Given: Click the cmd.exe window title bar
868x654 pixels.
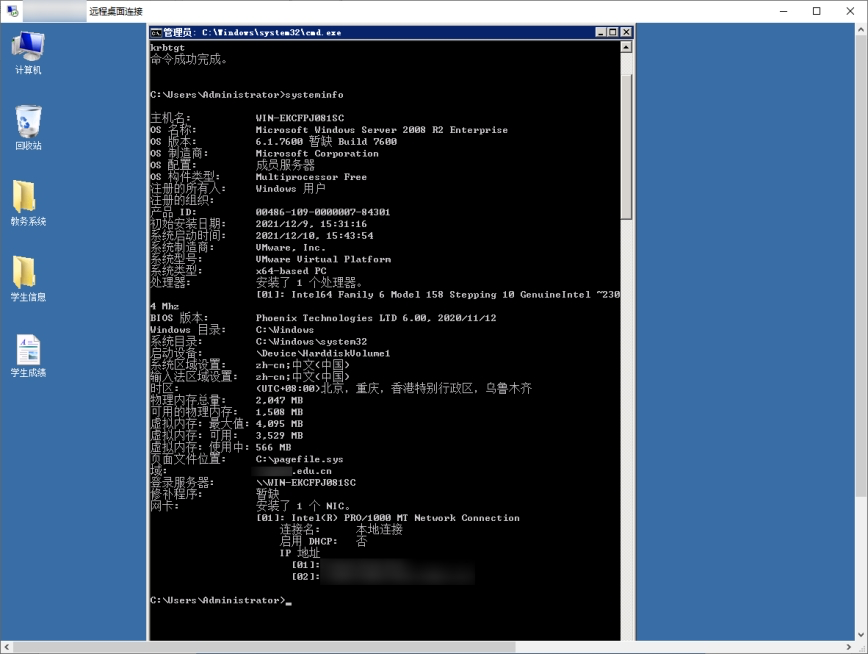Looking at the screenshot, I should point(400,32).
